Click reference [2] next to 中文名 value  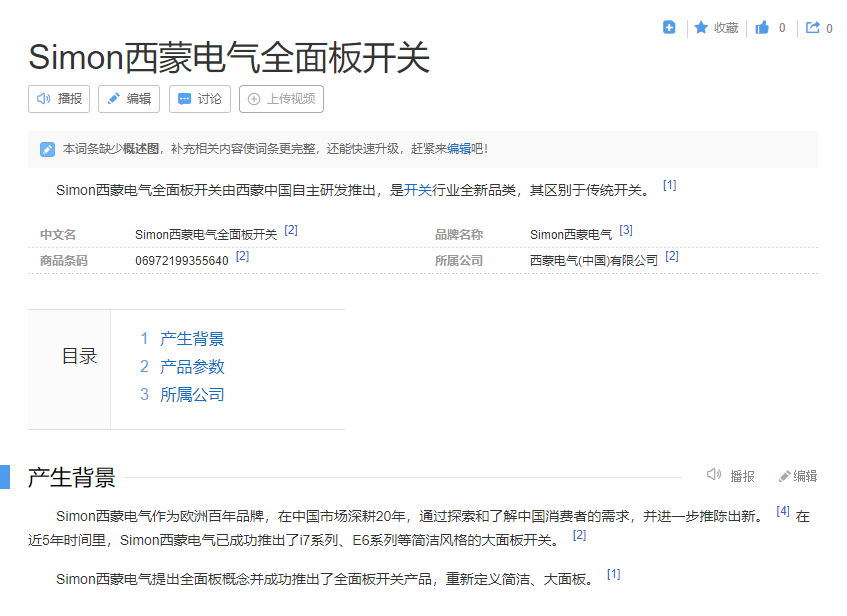[291, 230]
